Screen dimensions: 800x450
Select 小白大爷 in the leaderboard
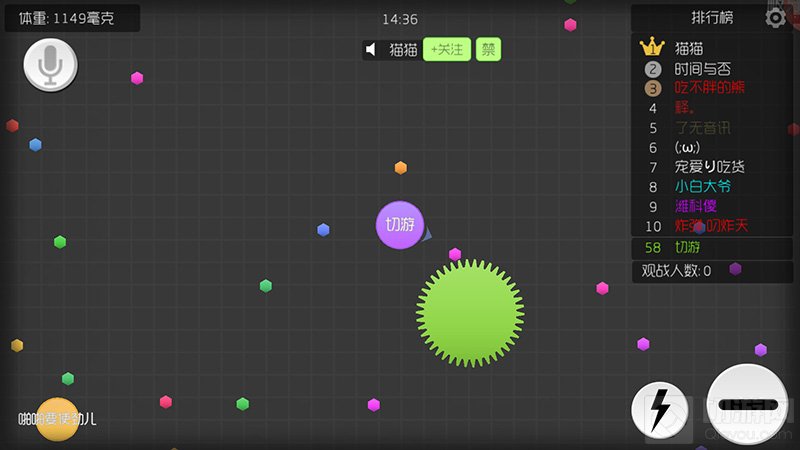(x=703, y=186)
